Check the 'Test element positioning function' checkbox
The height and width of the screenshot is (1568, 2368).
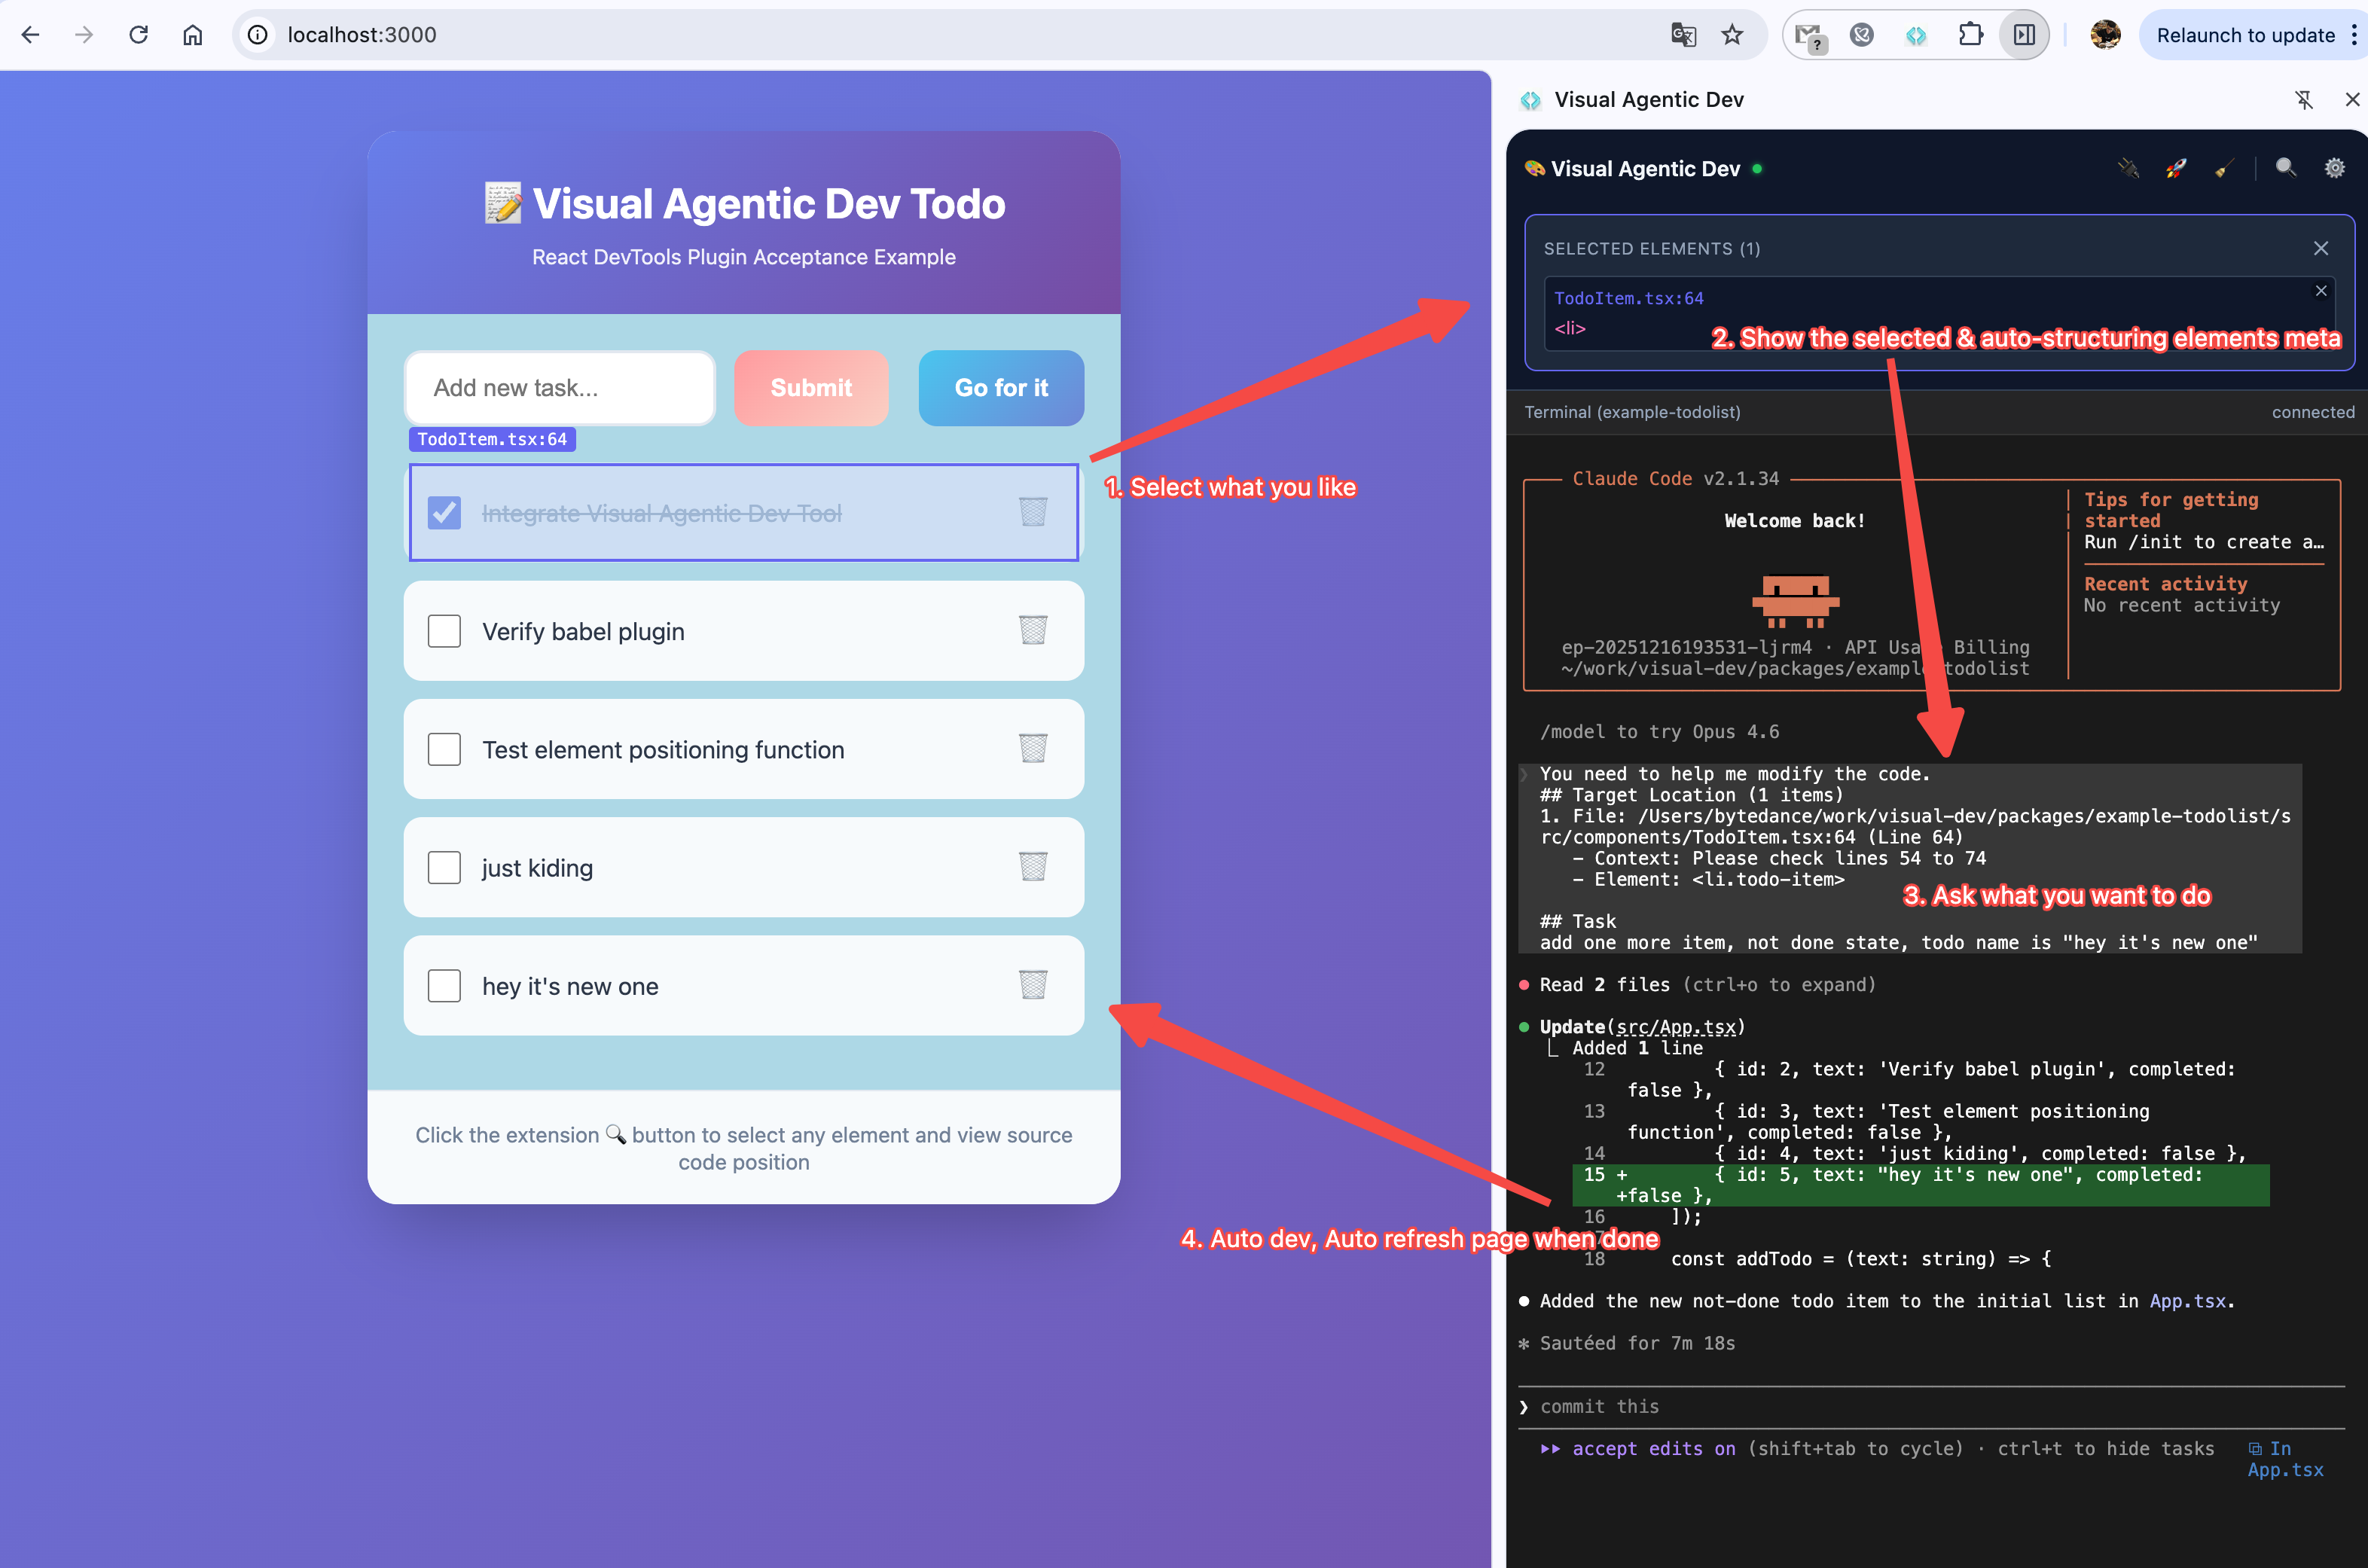[x=444, y=749]
